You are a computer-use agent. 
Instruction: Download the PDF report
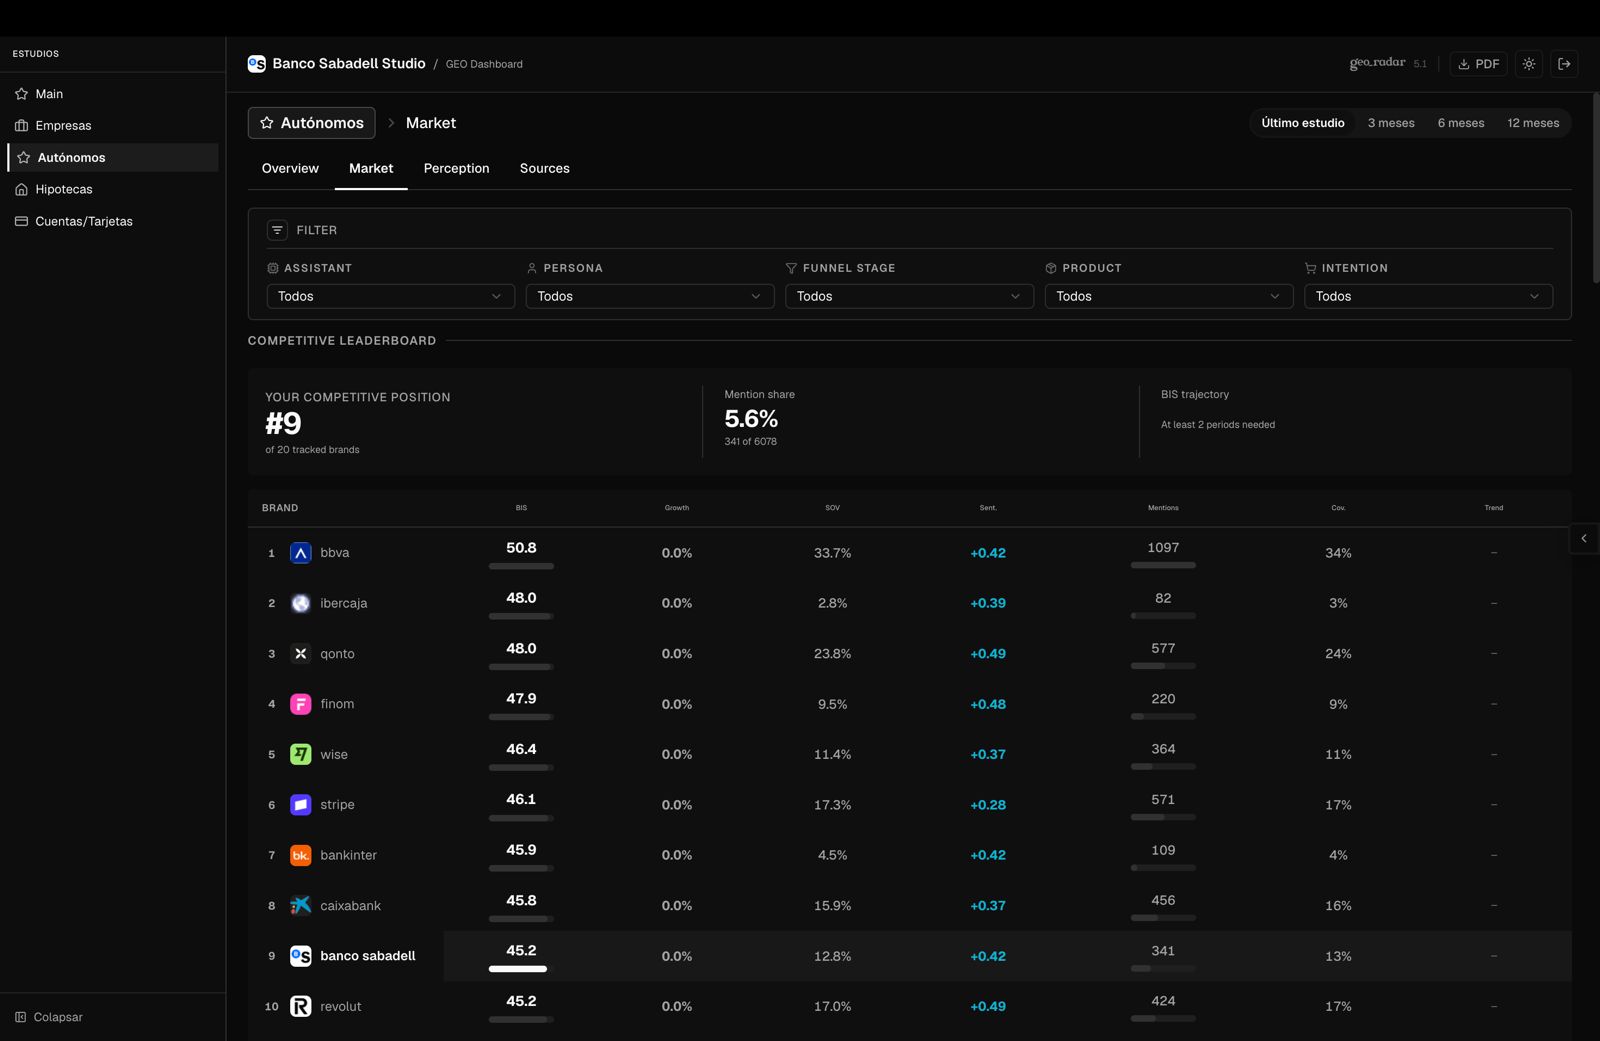click(x=1478, y=64)
